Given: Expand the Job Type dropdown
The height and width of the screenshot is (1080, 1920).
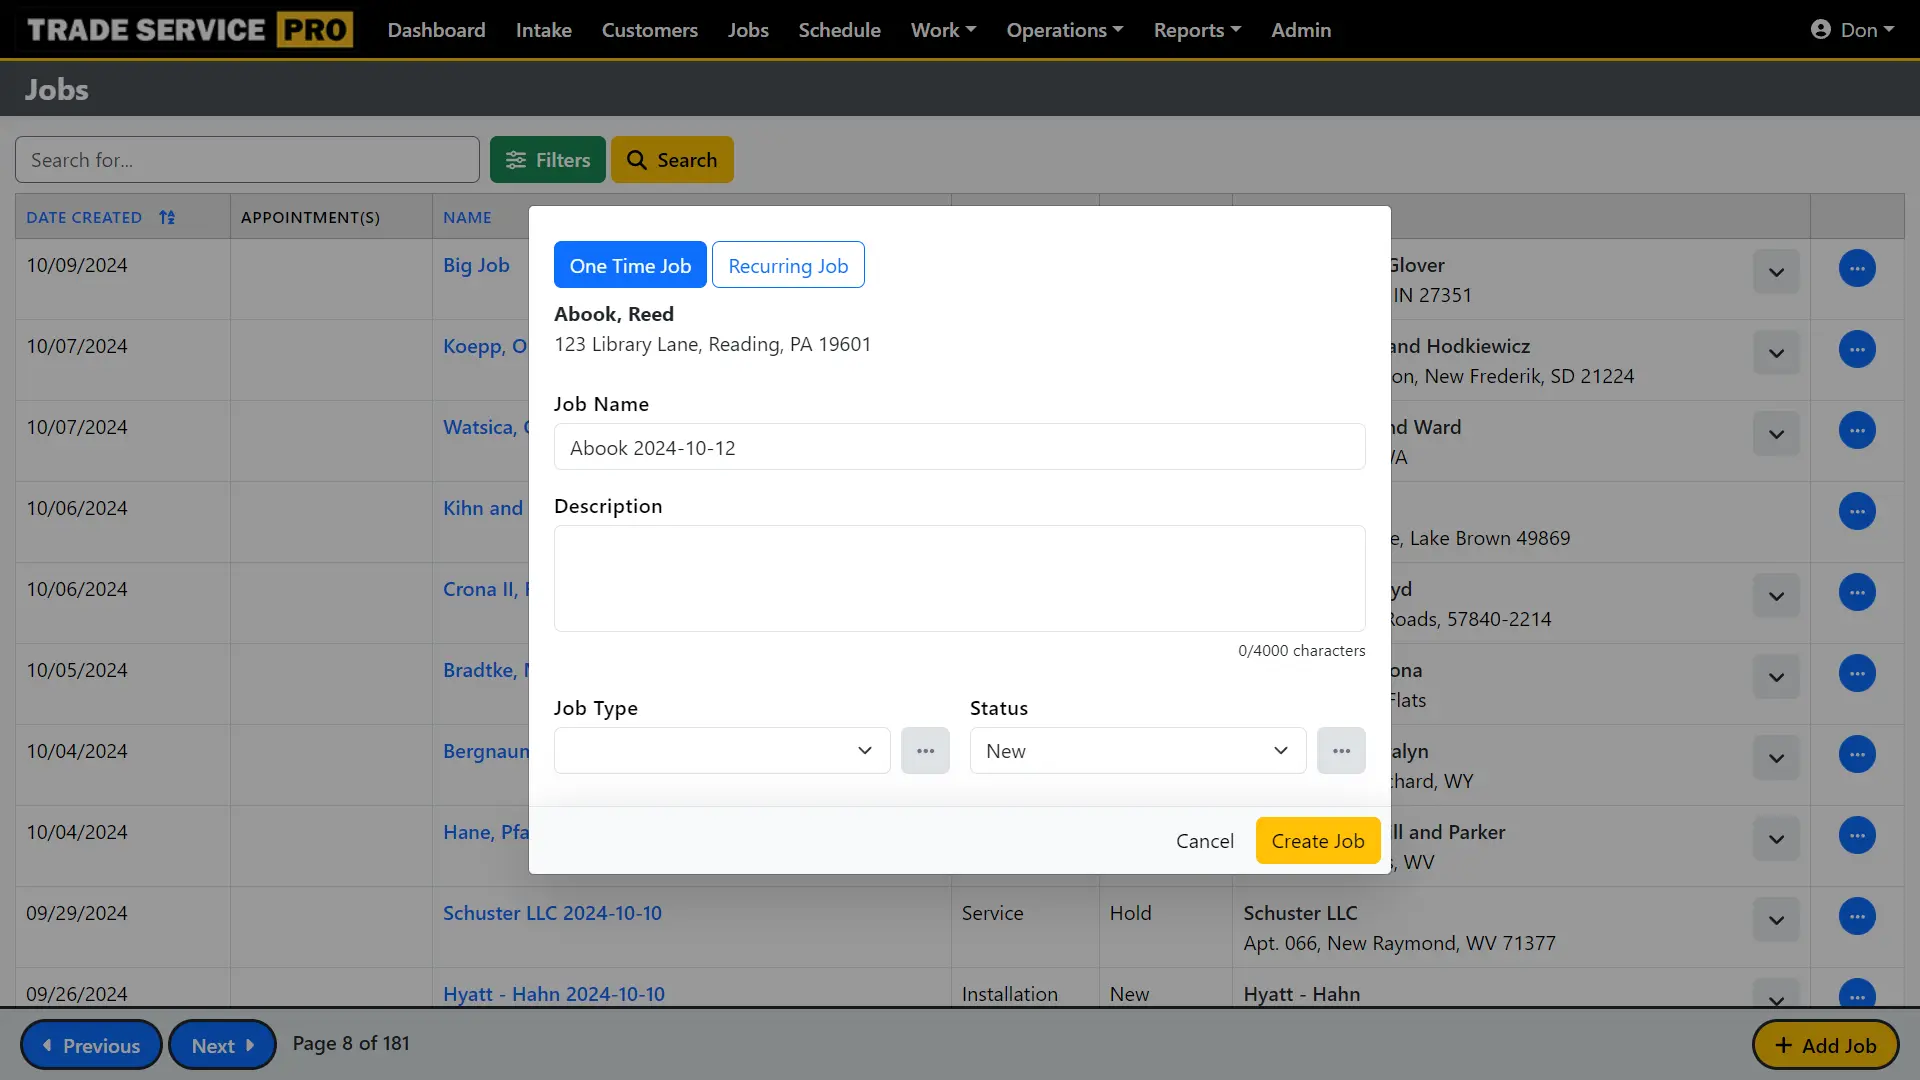Looking at the screenshot, I should point(721,750).
